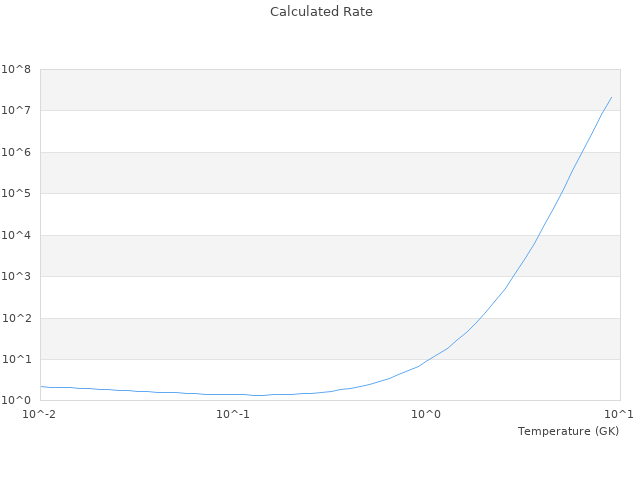The image size is (640, 480).
Task: Click the 10^6 y-axis tick label
Action: (x=16, y=152)
